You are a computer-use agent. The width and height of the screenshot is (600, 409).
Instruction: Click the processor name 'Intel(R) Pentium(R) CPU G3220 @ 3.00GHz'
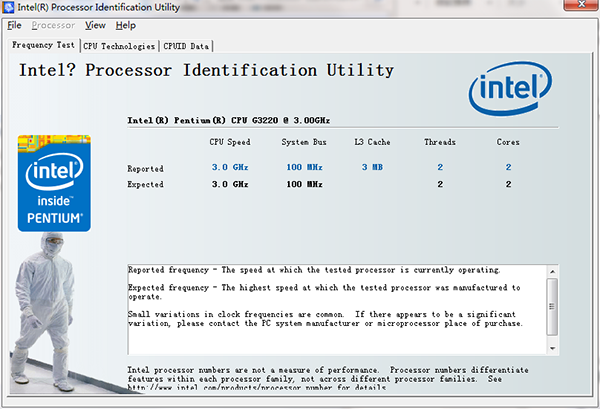point(228,121)
